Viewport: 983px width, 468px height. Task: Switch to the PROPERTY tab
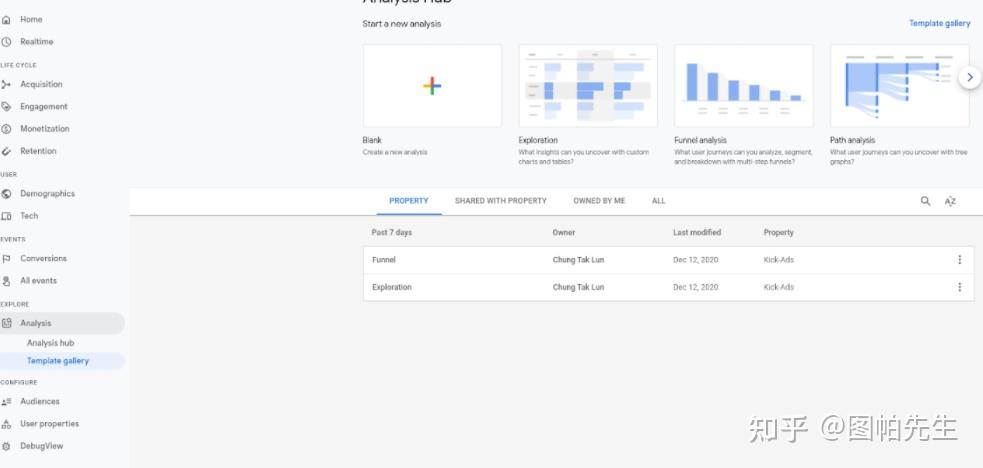[409, 201]
